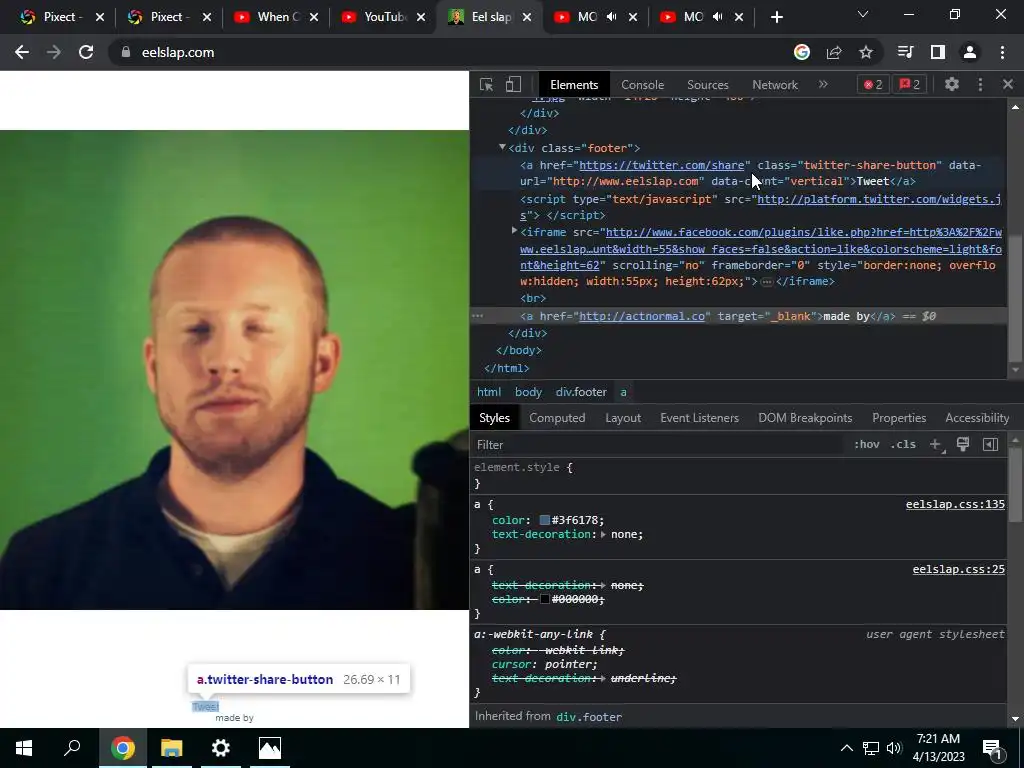The width and height of the screenshot is (1024, 768).
Task: Collapse the div class footer node
Action: click(x=502, y=148)
